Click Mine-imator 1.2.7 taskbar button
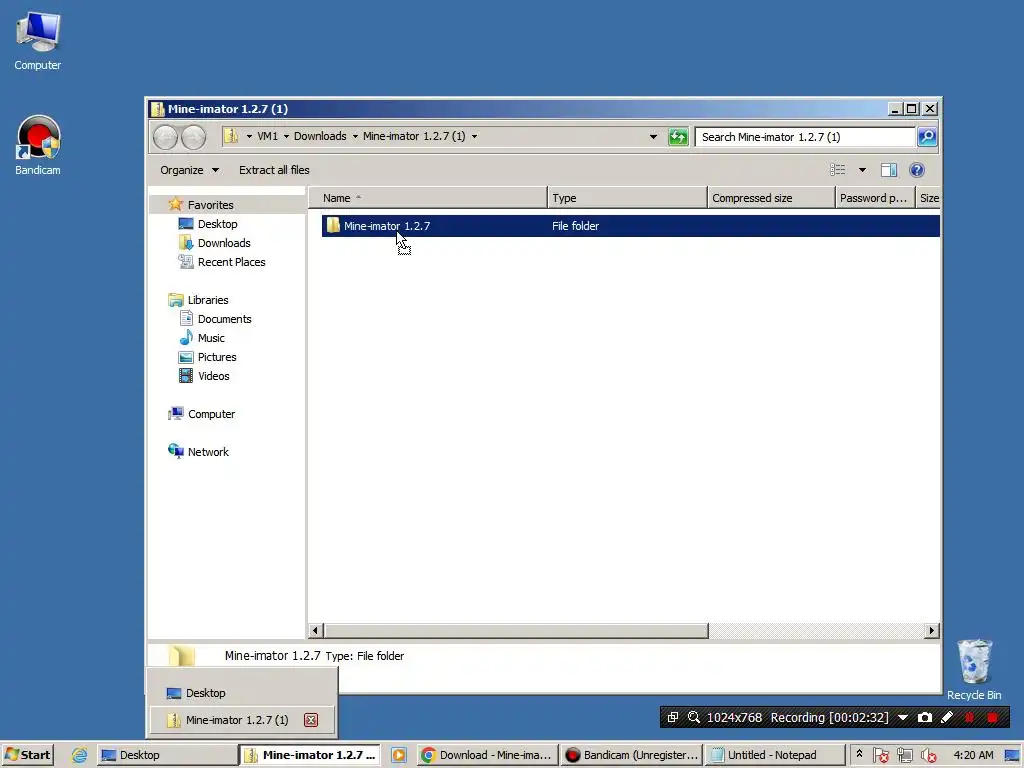This screenshot has width=1024, height=768. pyautogui.click(x=310, y=755)
